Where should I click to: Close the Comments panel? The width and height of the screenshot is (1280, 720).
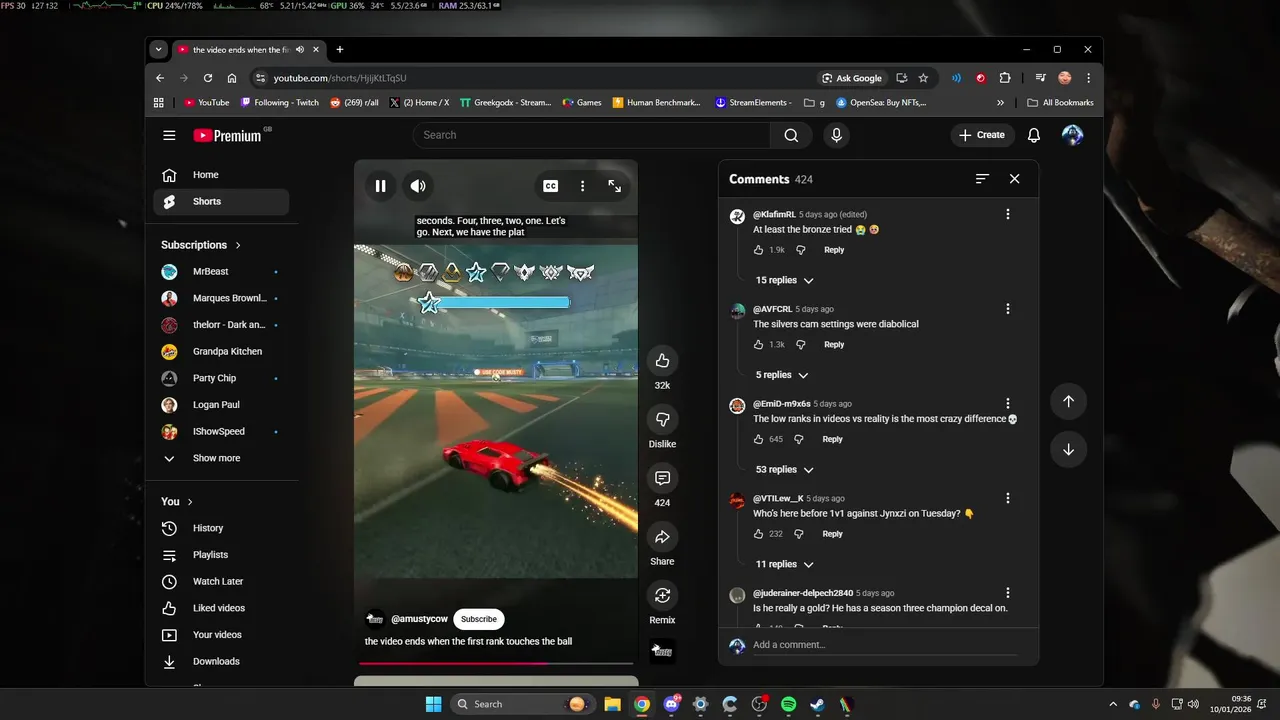pos(1014,179)
